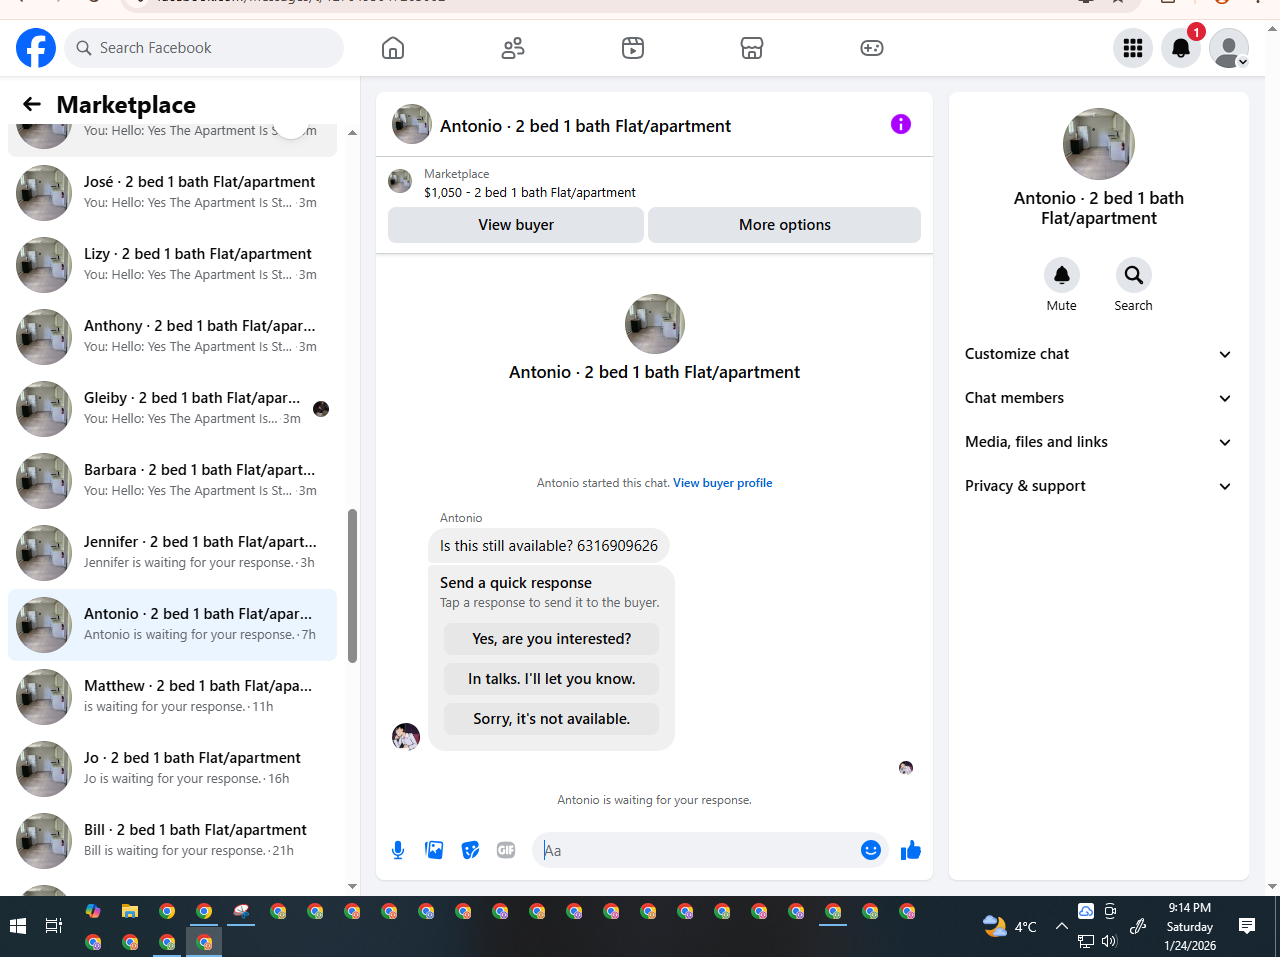Open the account profile avatar menu
The width and height of the screenshot is (1280, 957).
click(x=1229, y=48)
